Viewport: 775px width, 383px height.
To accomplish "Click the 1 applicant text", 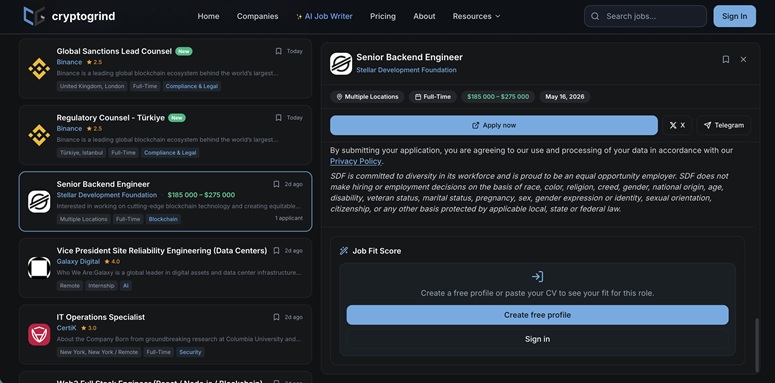I will click(289, 218).
